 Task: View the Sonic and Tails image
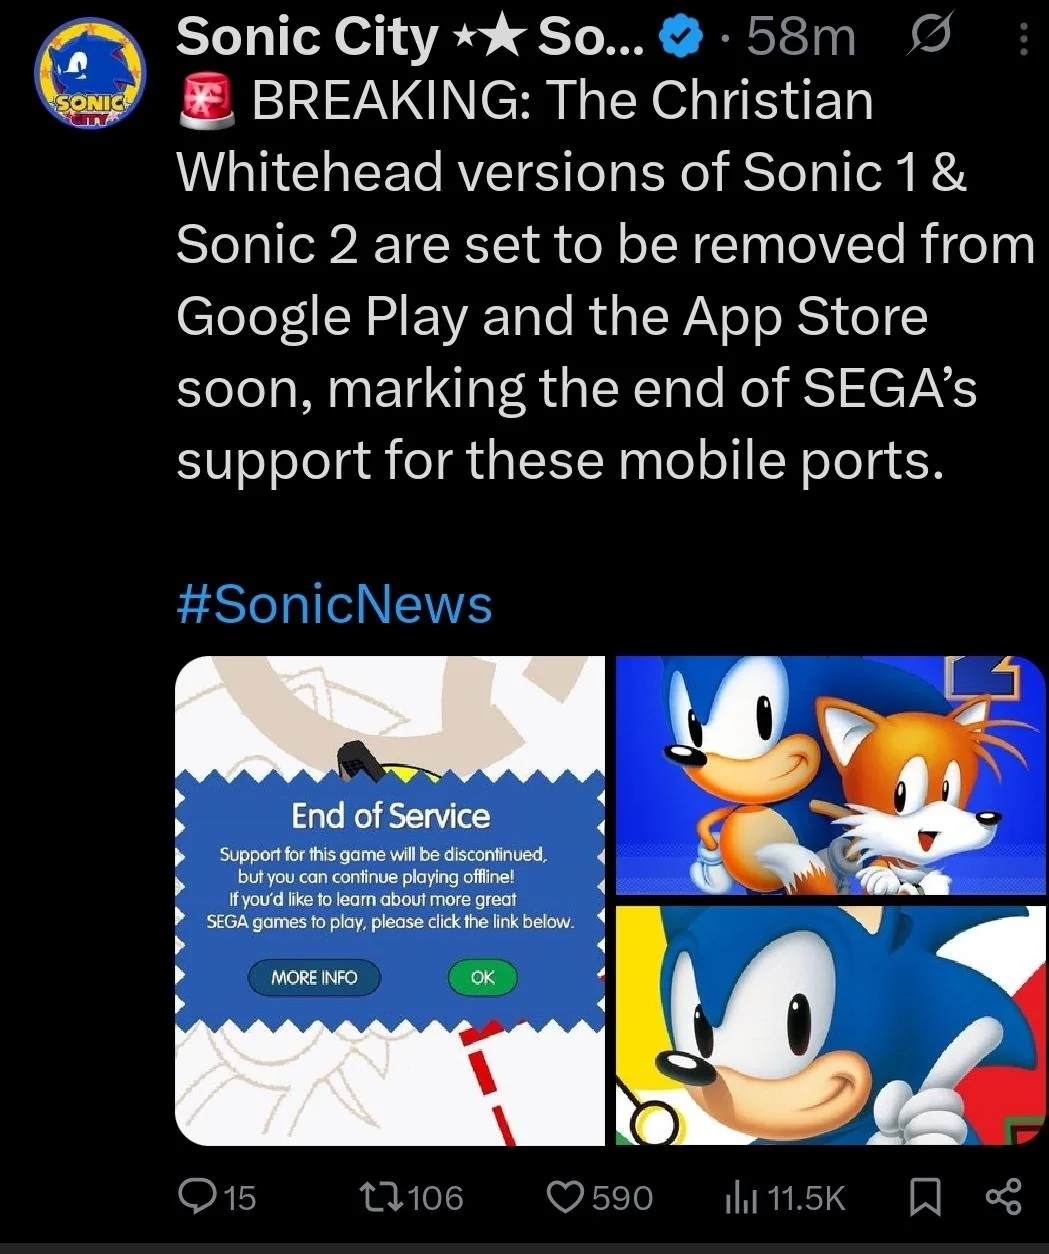pos(831,776)
